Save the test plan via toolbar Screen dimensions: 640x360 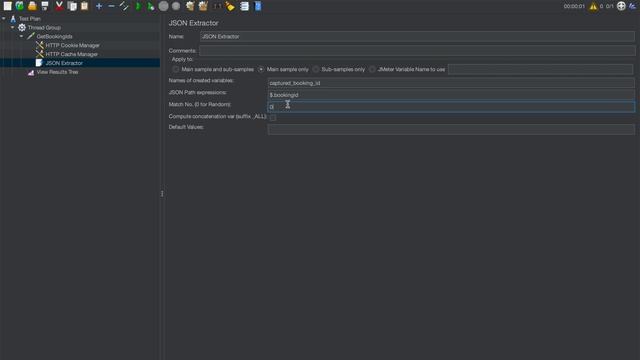[45, 6]
